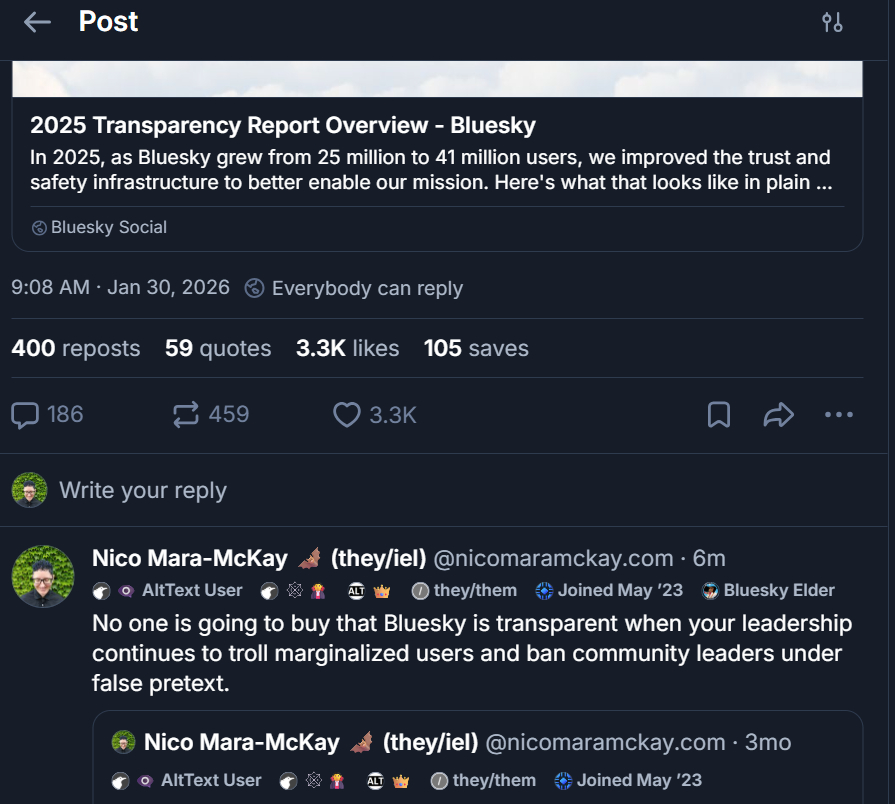Save the post with bookmark icon
Image resolution: width=895 pixels, height=804 pixels.
point(719,415)
